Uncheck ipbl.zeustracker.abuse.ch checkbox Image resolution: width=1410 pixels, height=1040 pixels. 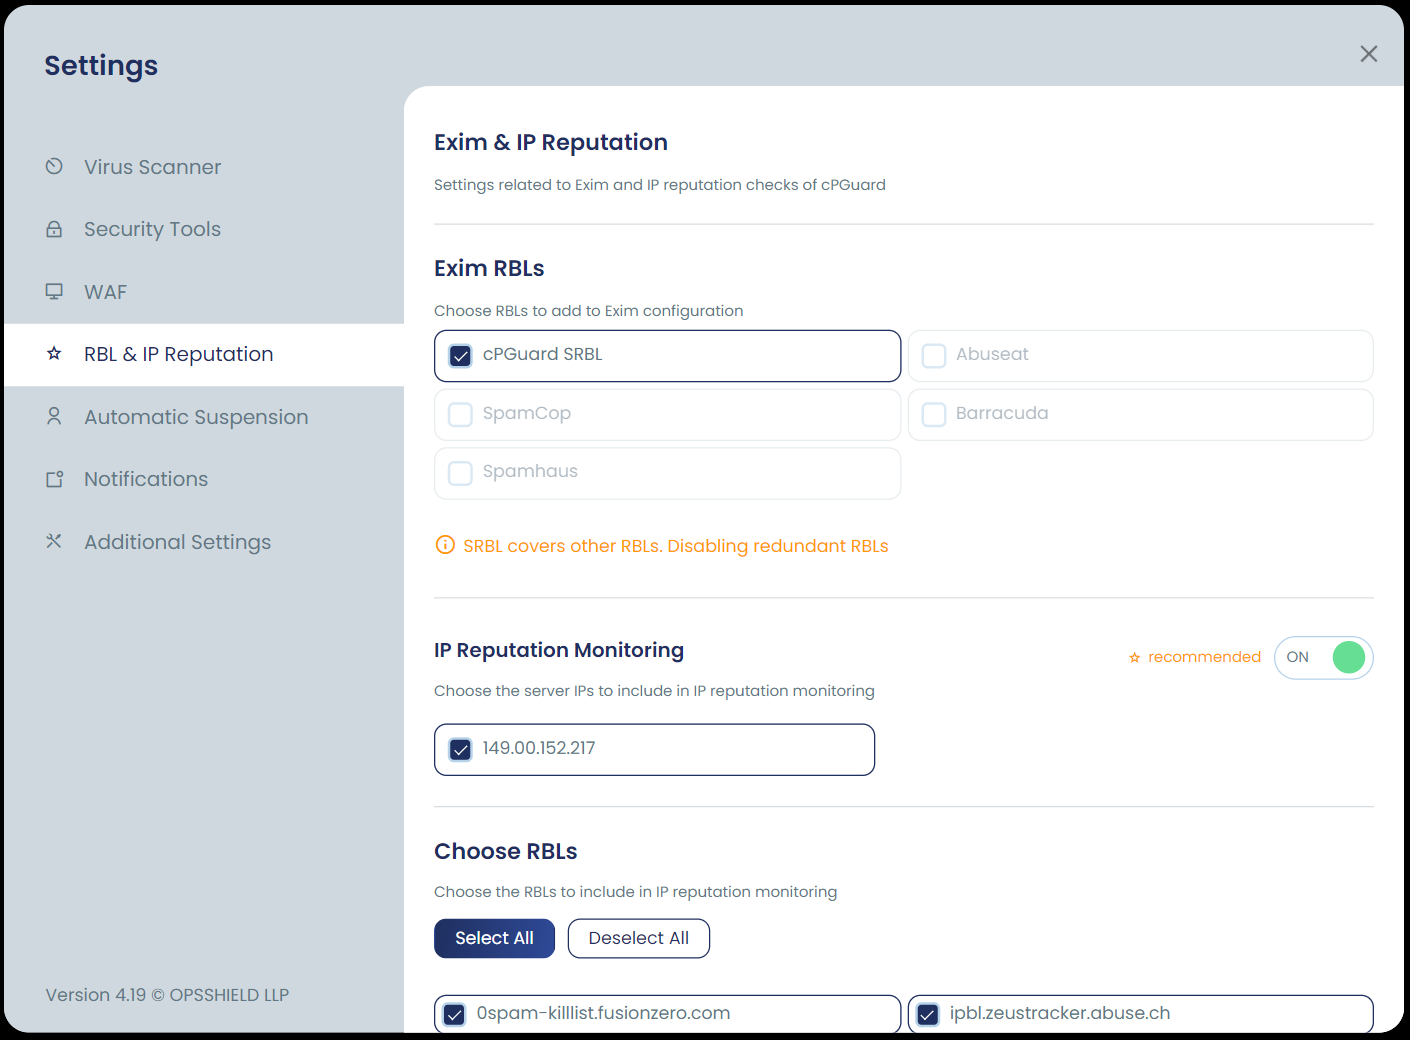pyautogui.click(x=928, y=1014)
